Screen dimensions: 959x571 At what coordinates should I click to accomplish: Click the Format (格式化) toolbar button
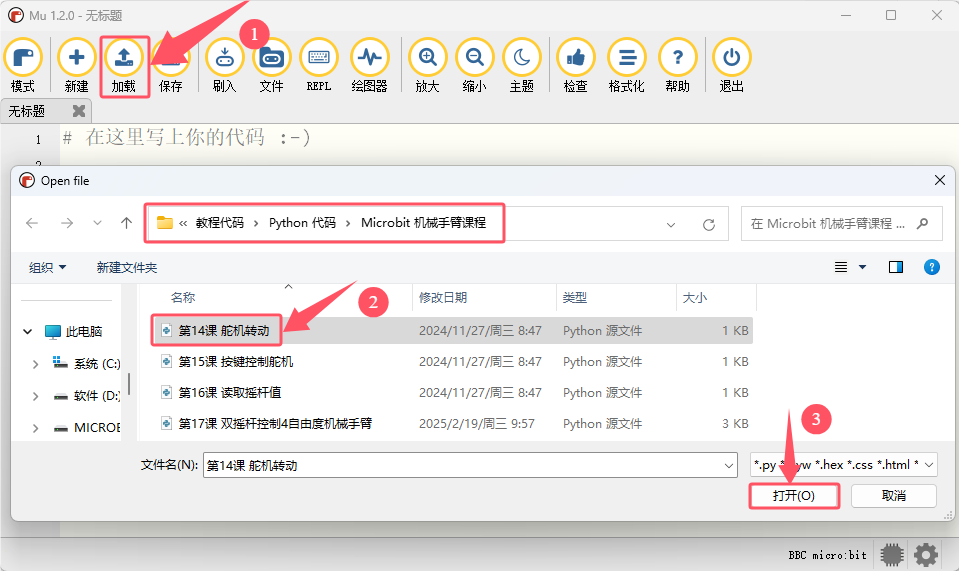[626, 65]
